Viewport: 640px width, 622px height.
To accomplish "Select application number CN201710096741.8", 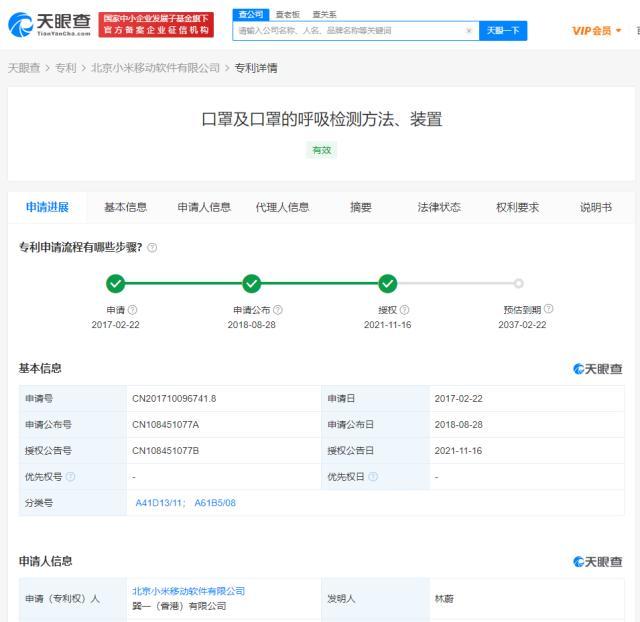I will pyautogui.click(x=174, y=398).
